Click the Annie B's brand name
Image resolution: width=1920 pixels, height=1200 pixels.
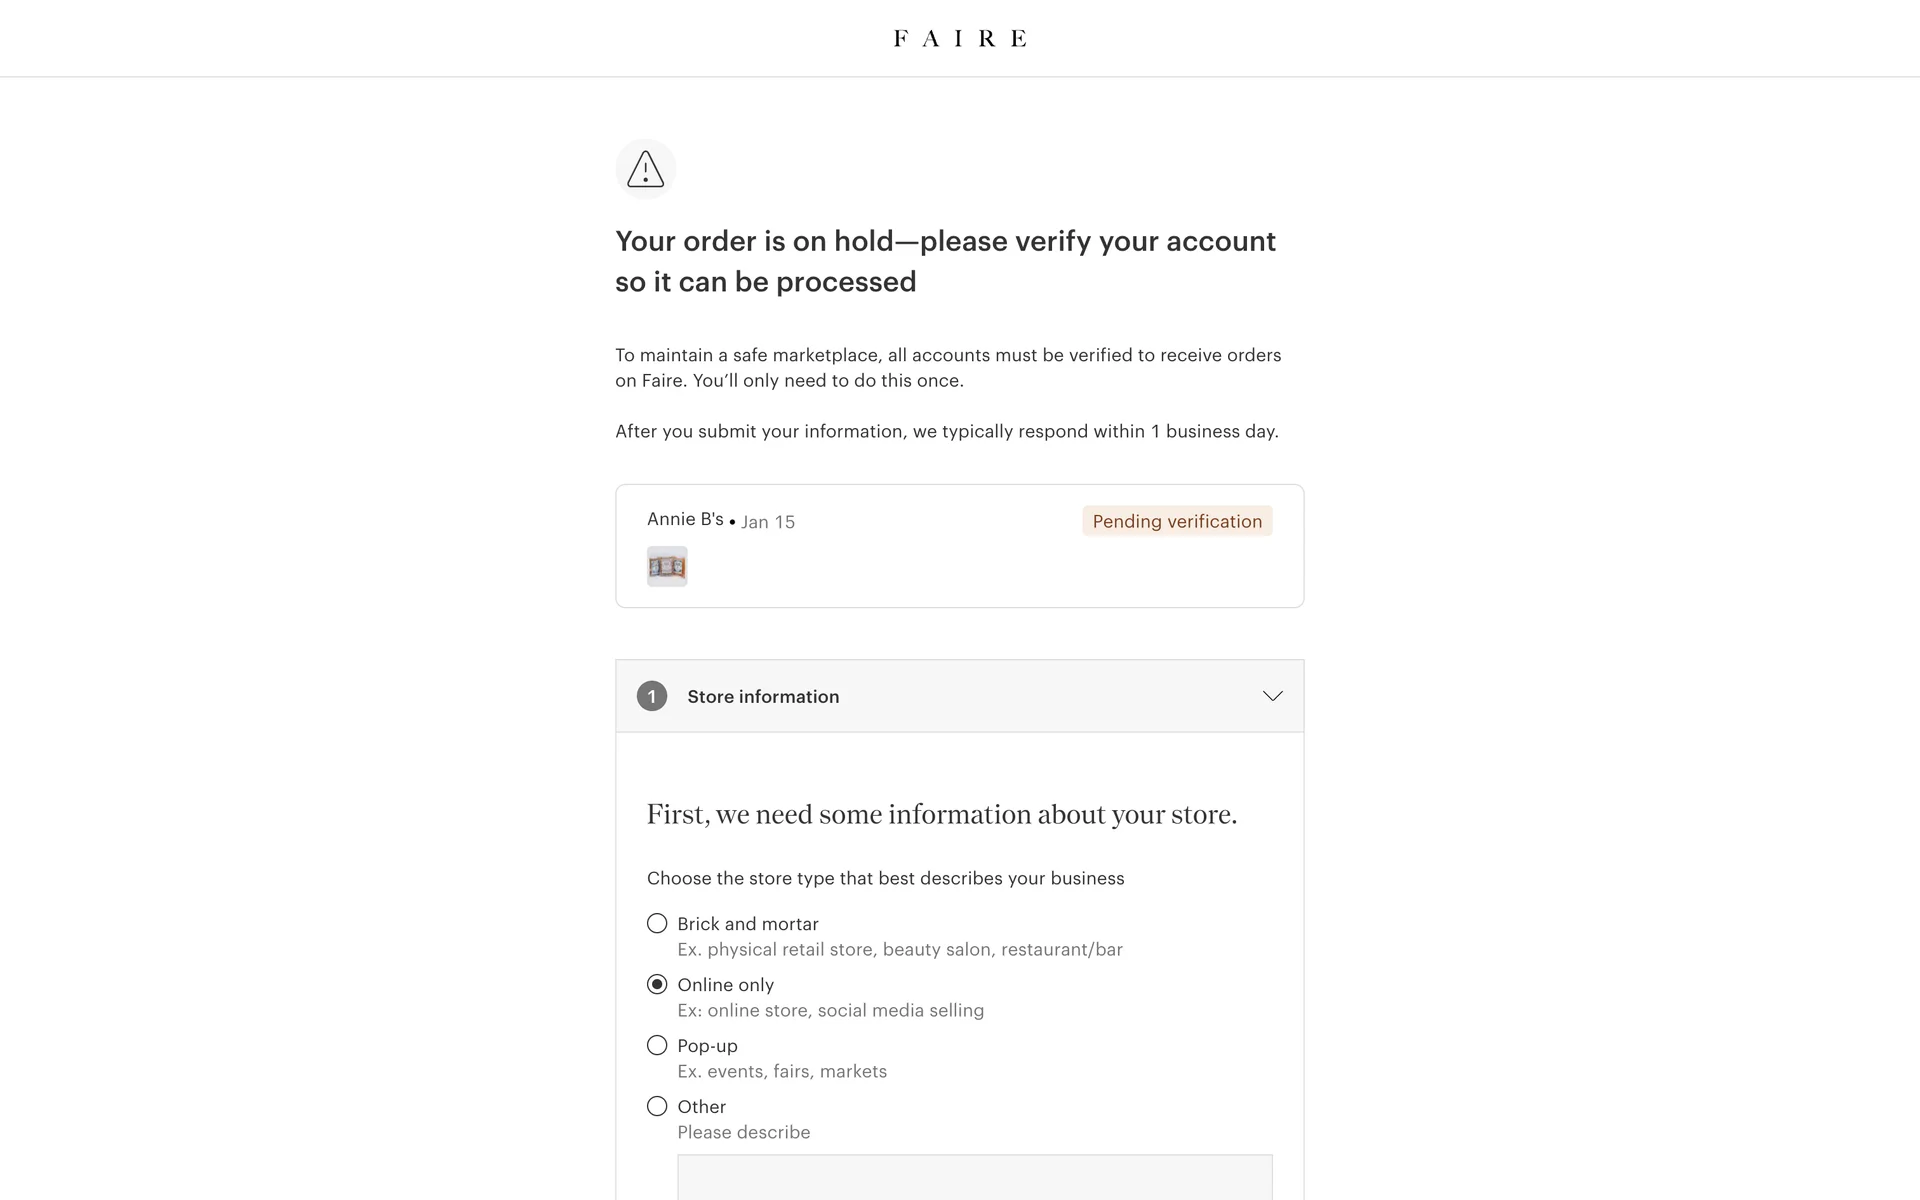point(685,519)
